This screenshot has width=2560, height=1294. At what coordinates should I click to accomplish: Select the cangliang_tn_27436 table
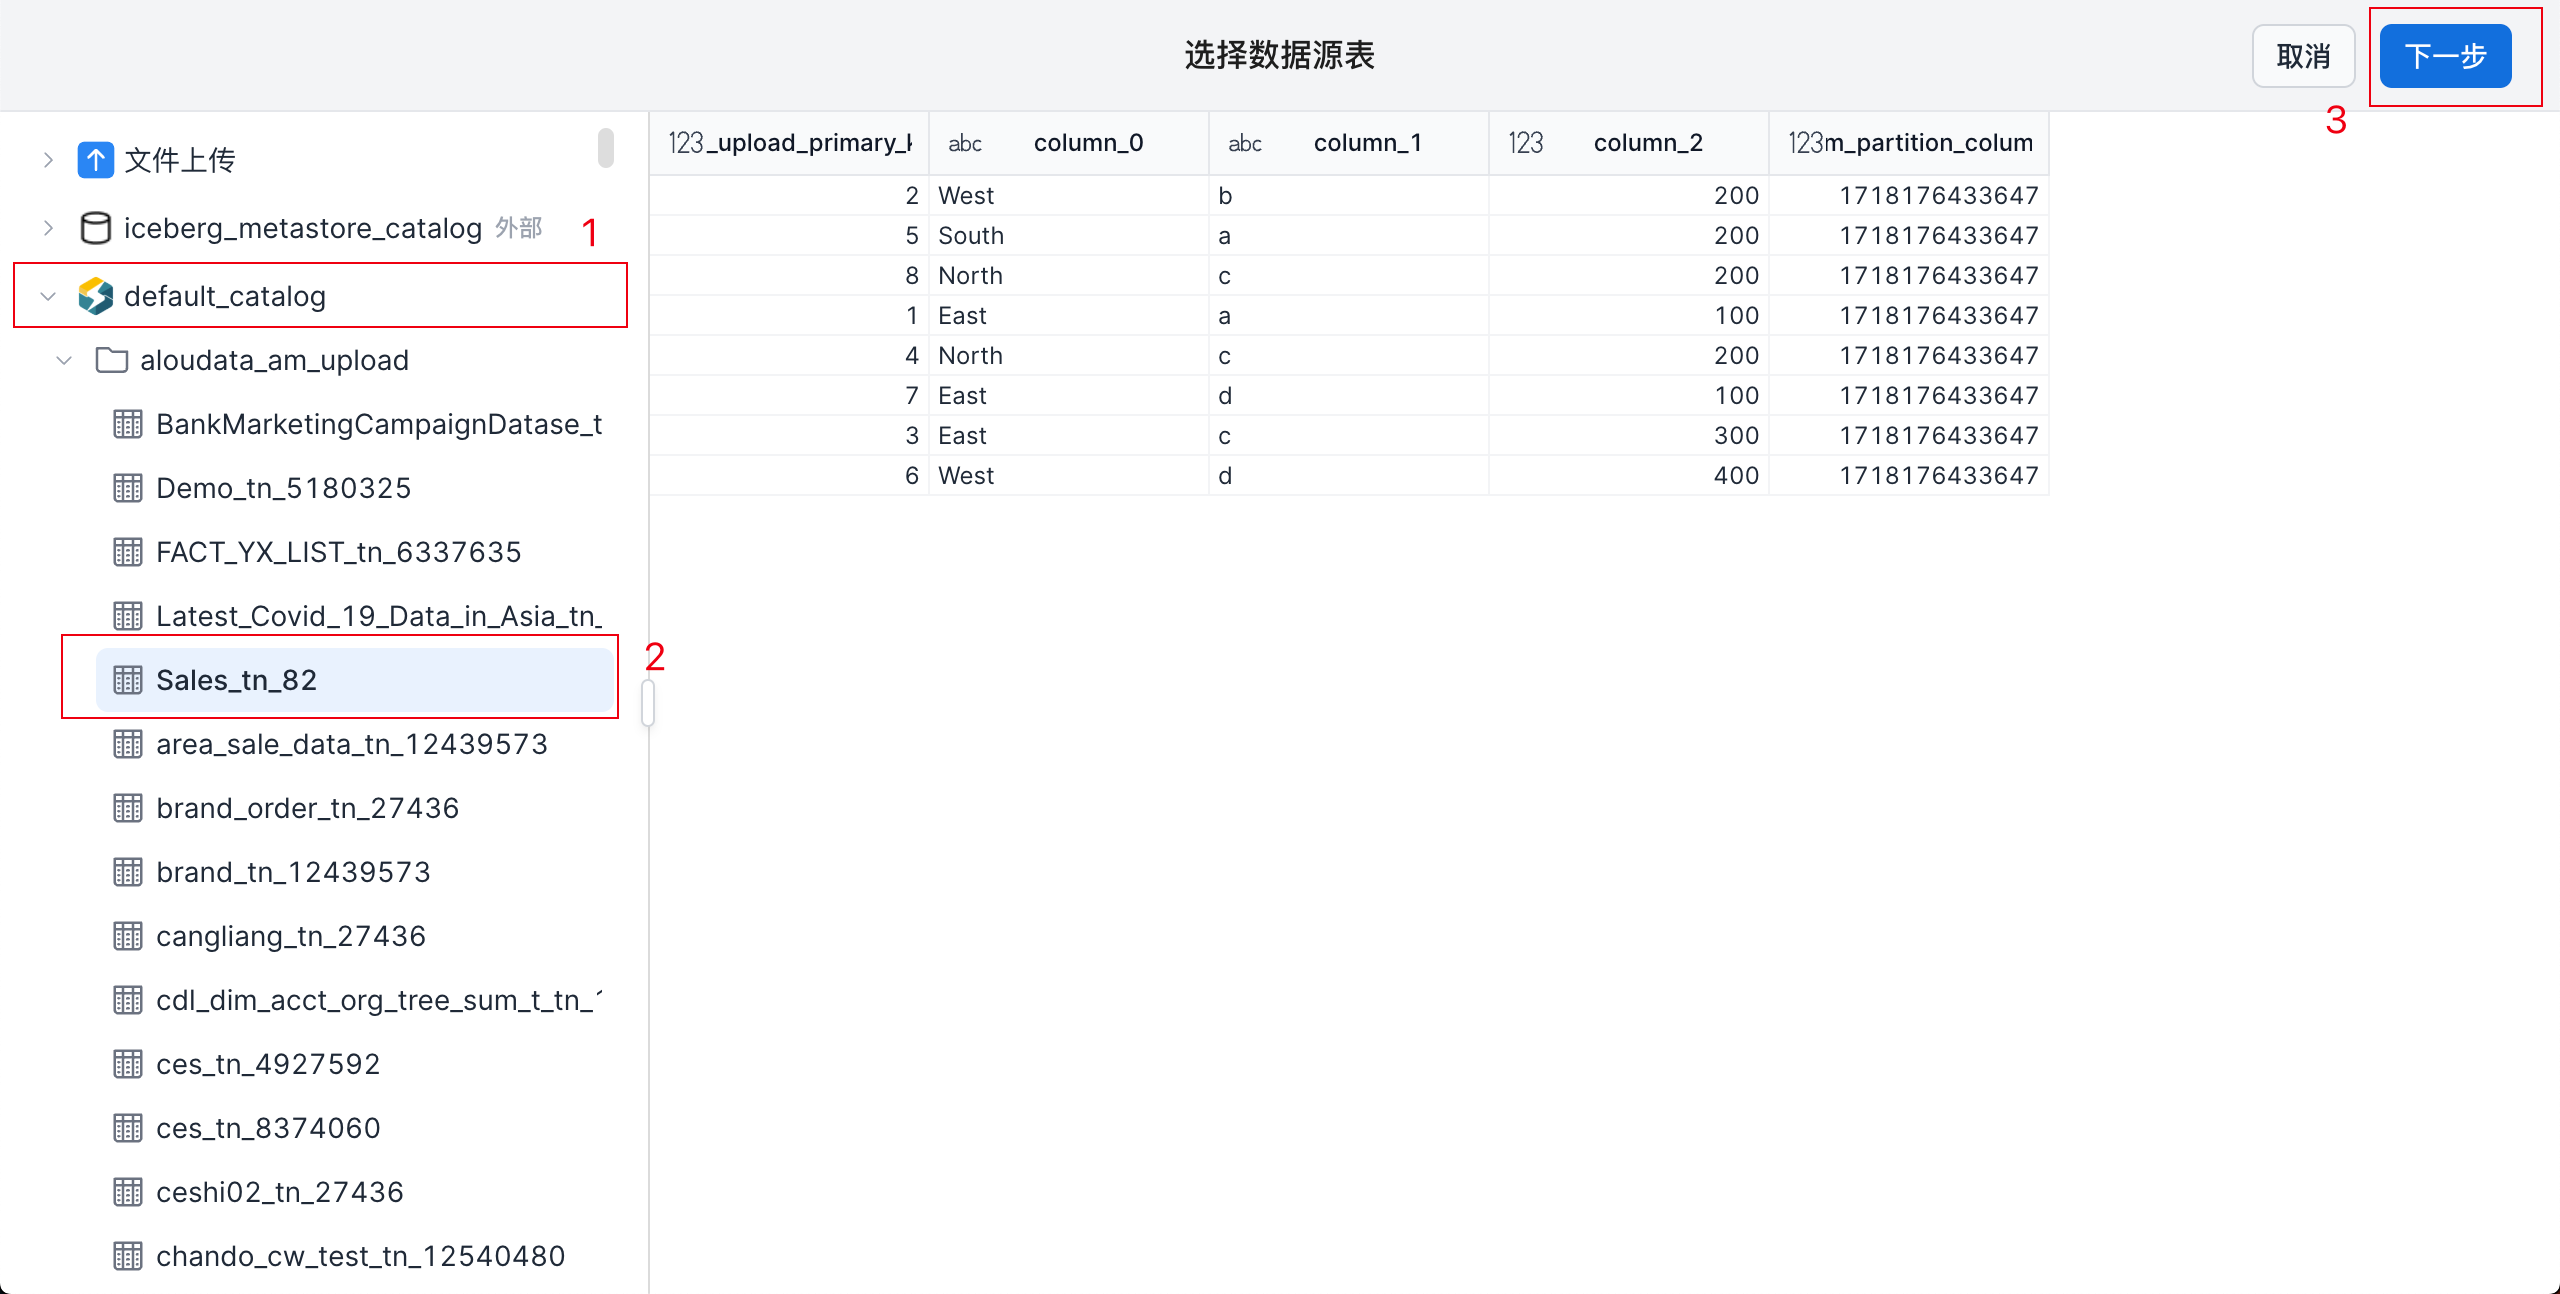(x=290, y=936)
